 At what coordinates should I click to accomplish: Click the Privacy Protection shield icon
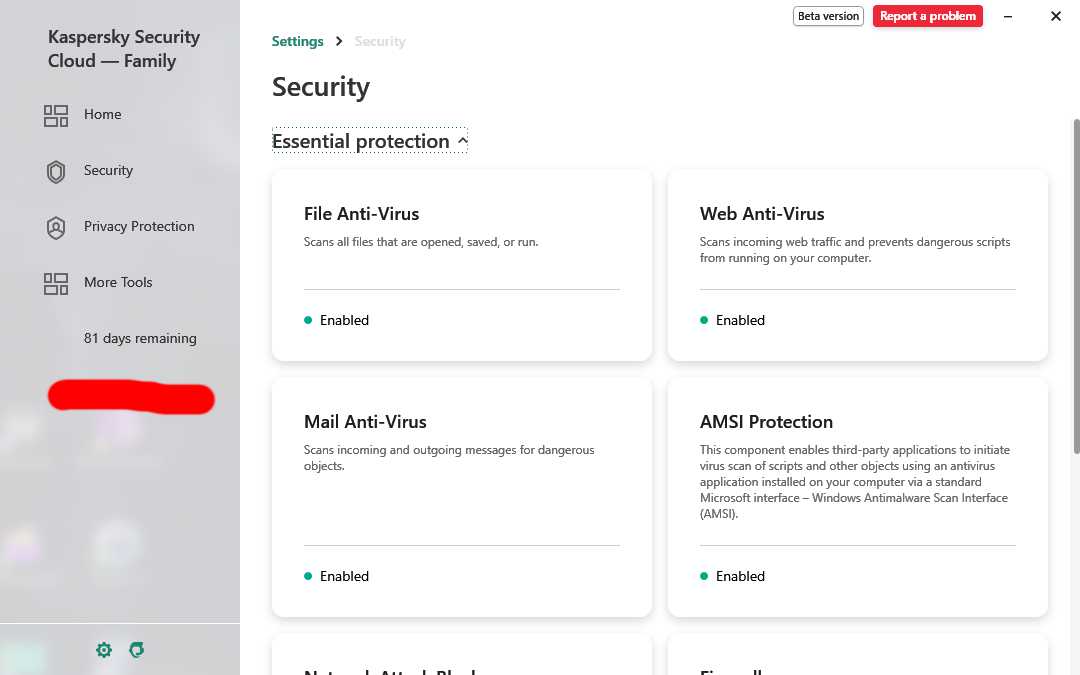(56, 227)
